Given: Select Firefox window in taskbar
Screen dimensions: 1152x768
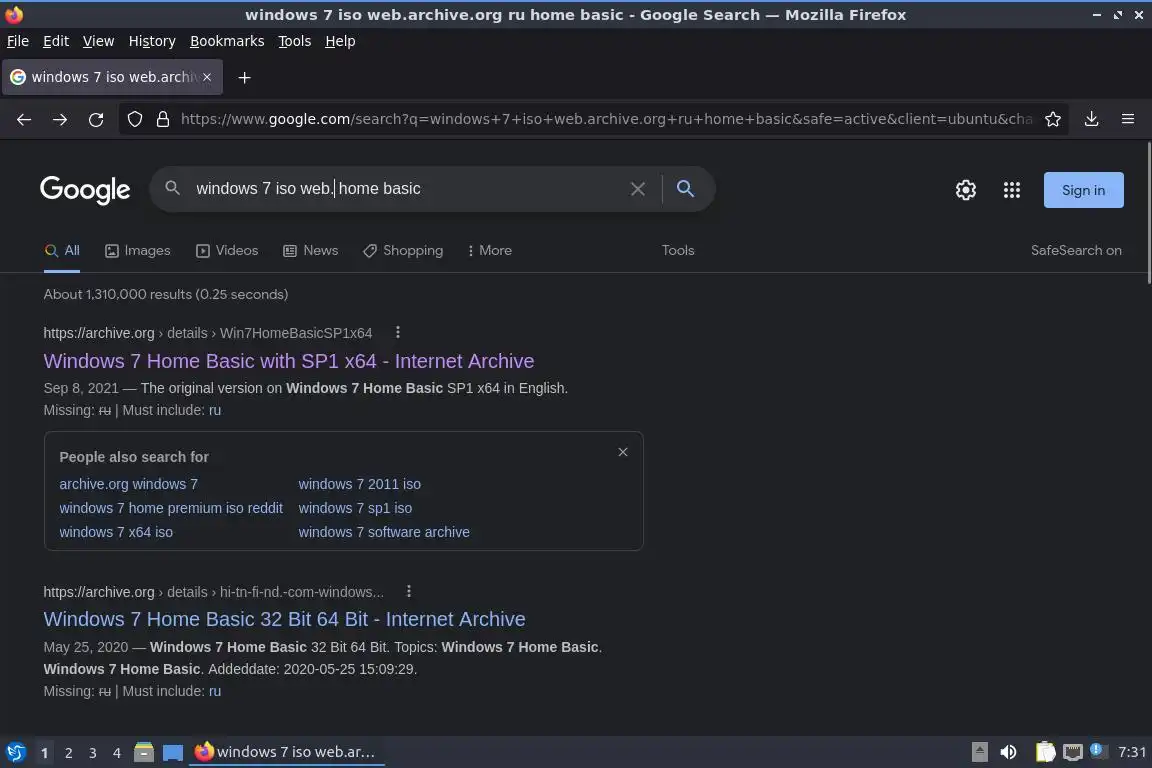Looking at the screenshot, I should [x=287, y=752].
